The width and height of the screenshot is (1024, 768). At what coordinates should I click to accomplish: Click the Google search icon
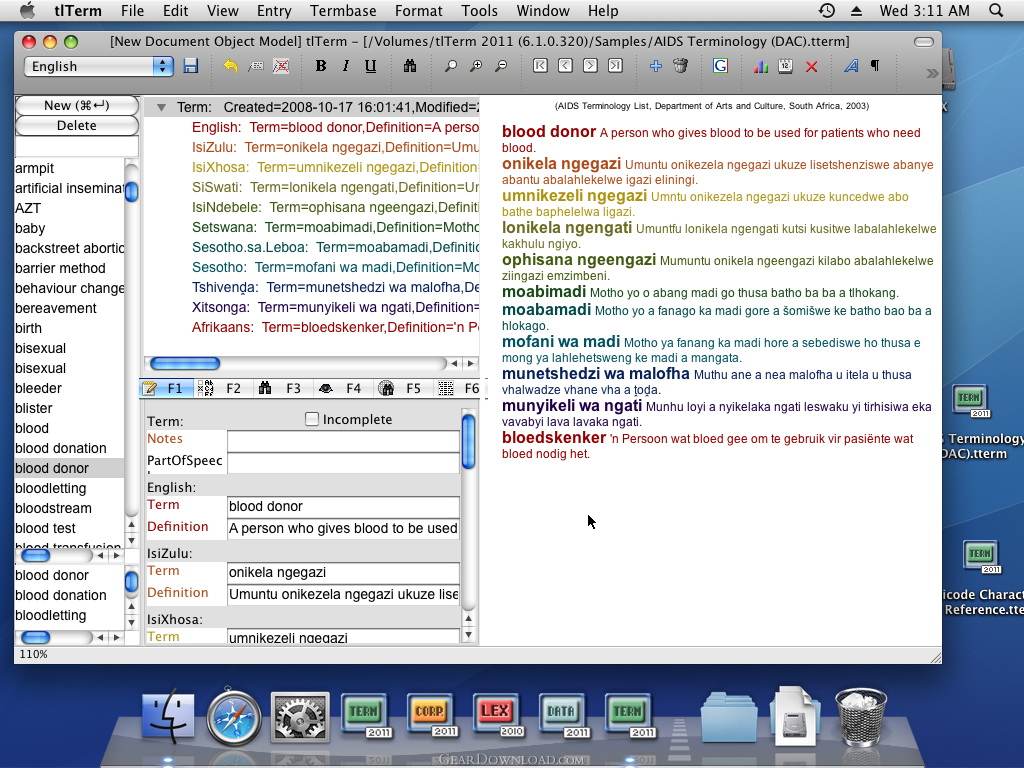[720, 66]
